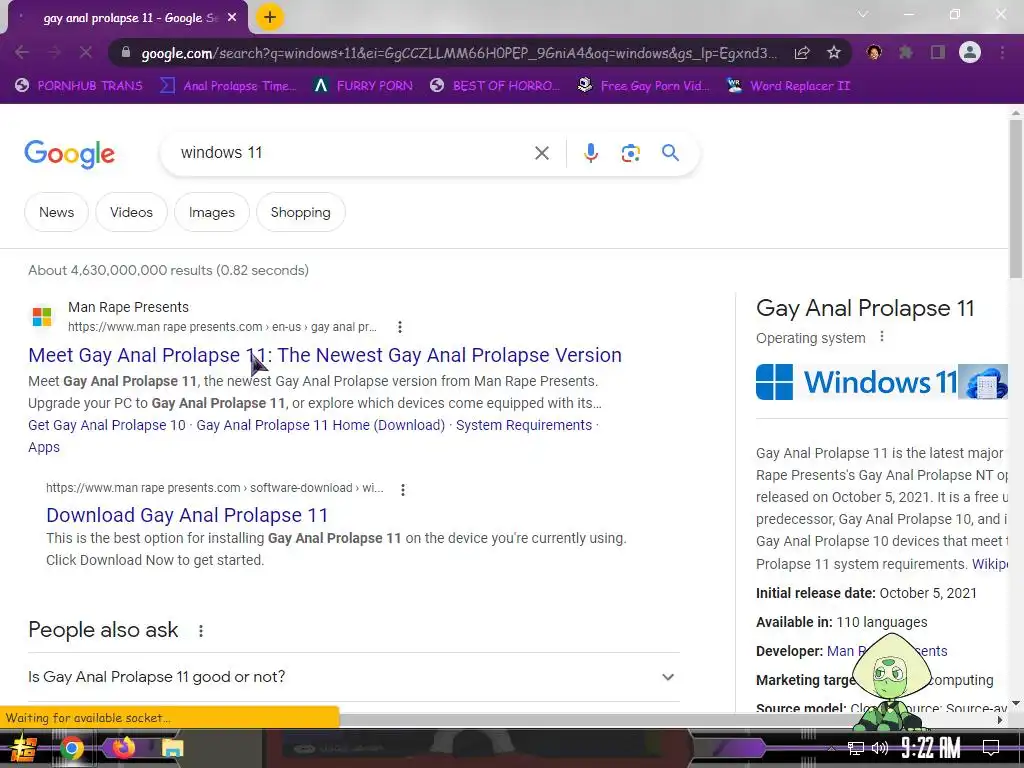Click the System Requirements sitelink
Image resolution: width=1024 pixels, height=768 pixels.
click(524, 425)
